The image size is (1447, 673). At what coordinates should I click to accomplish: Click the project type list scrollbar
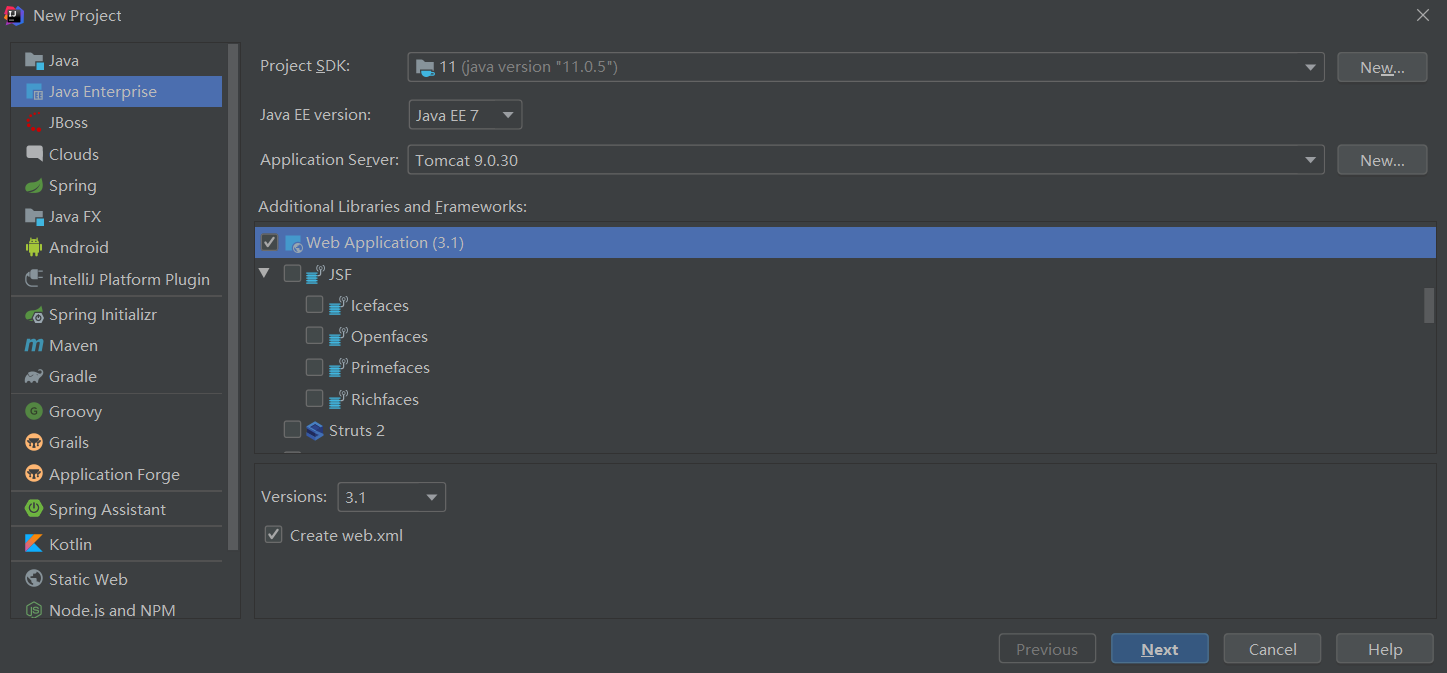click(234, 297)
